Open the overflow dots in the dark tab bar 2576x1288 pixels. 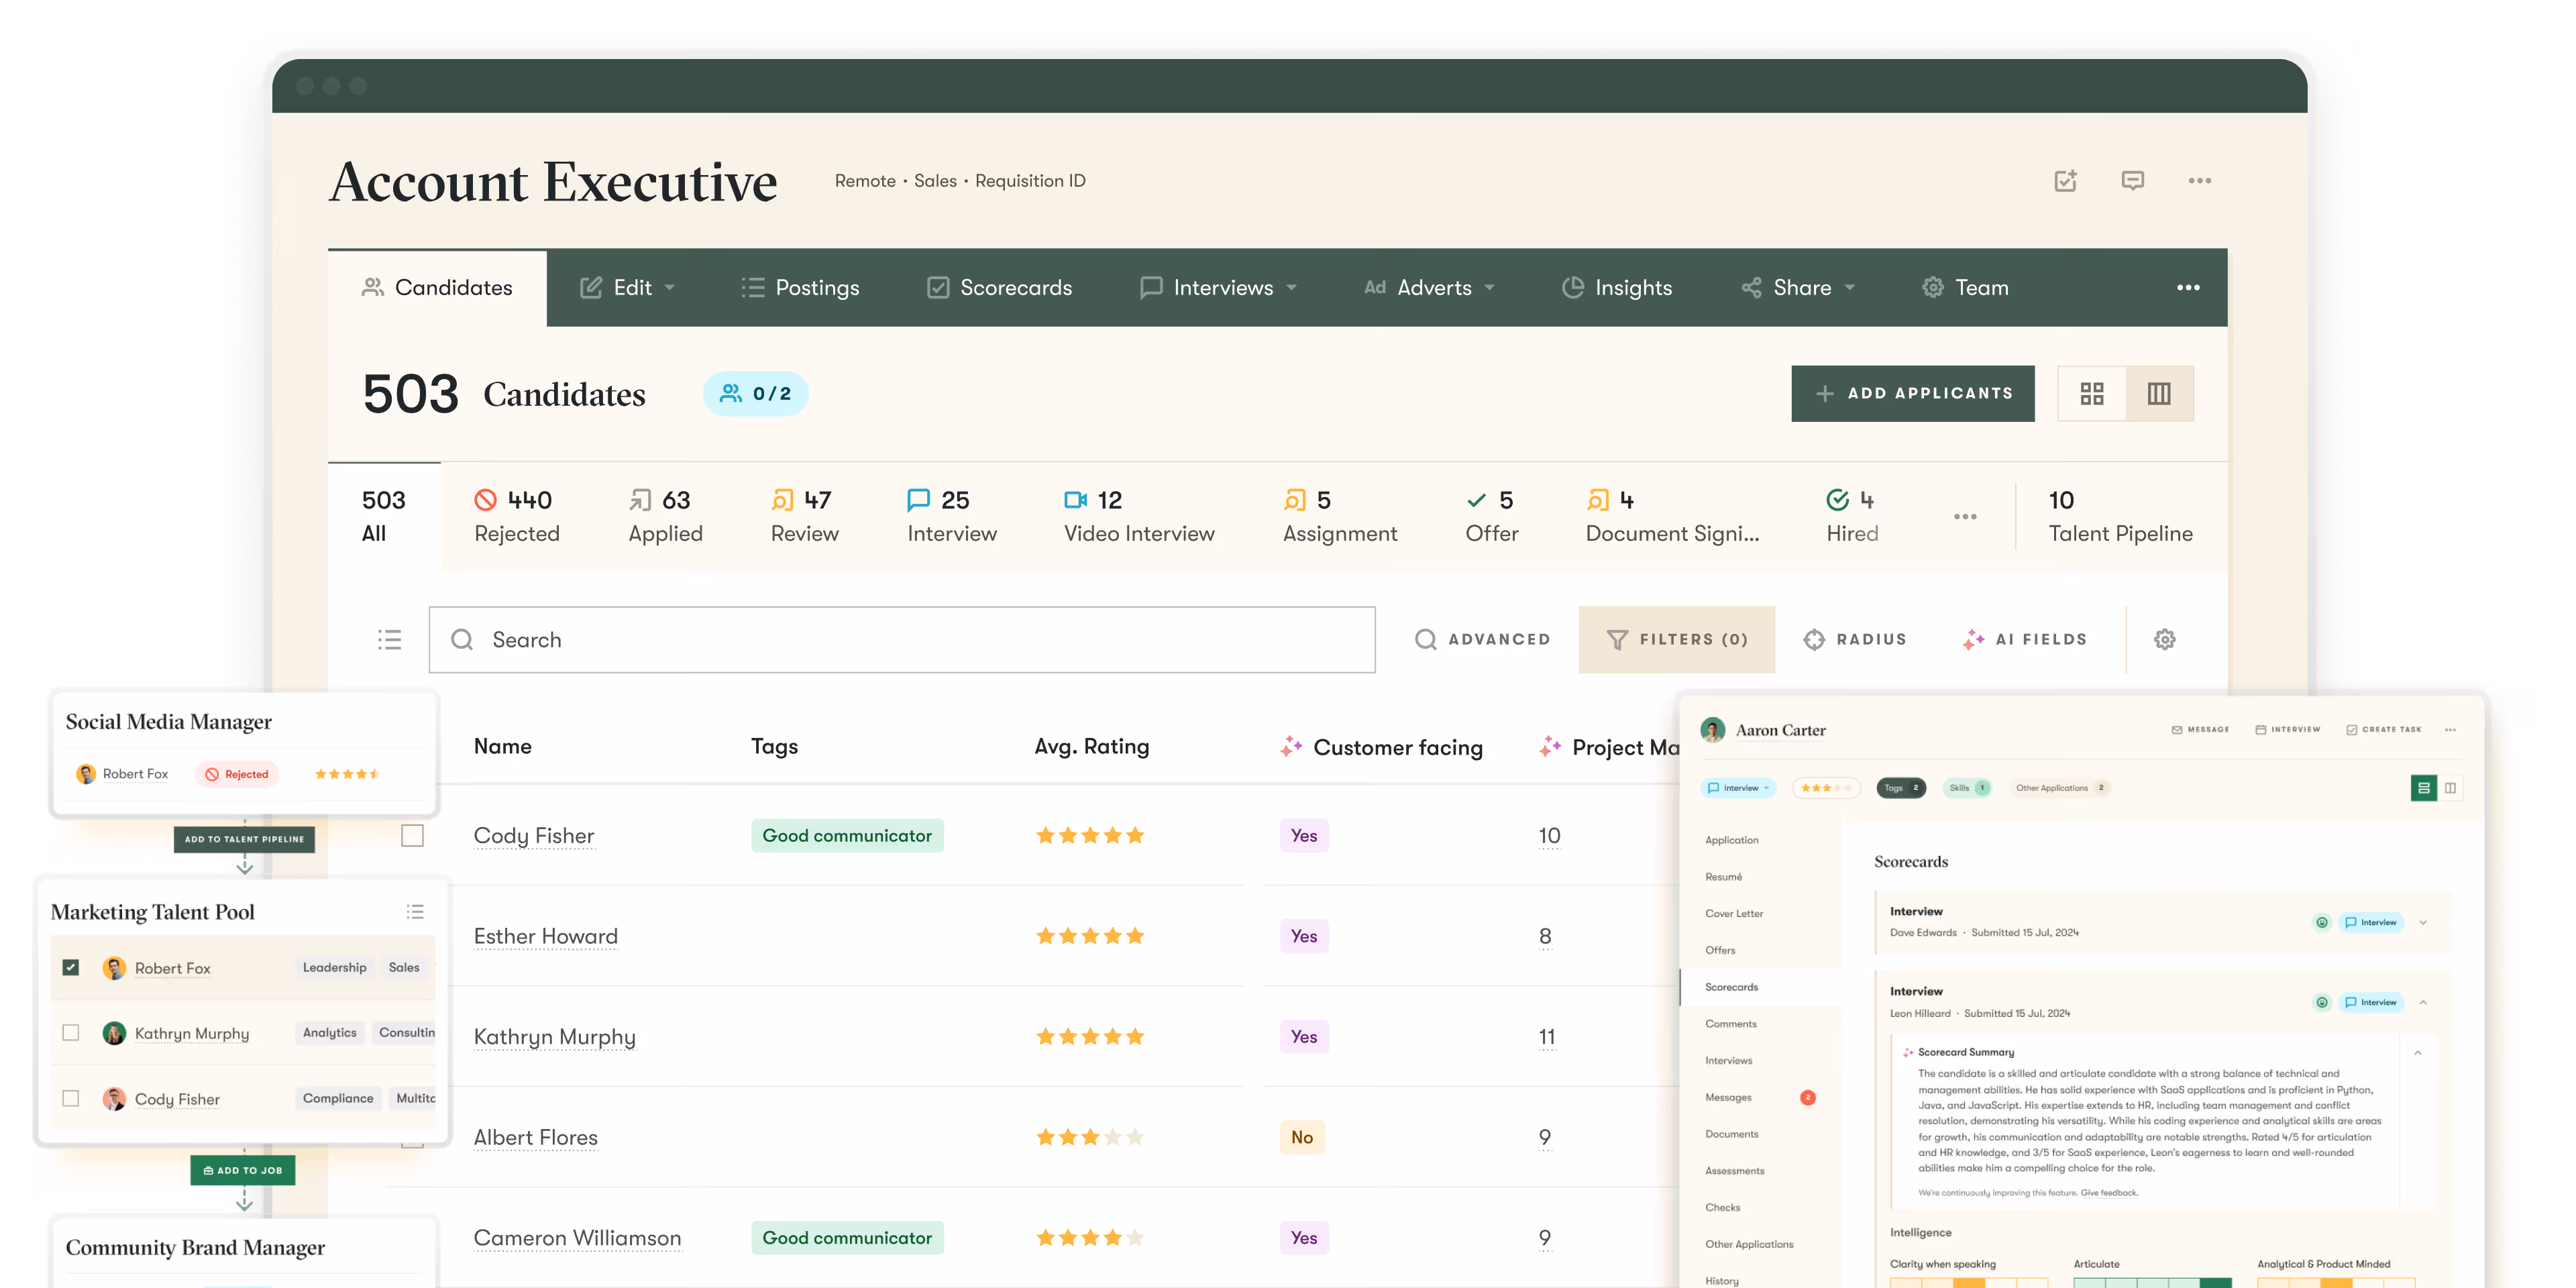click(x=2188, y=288)
